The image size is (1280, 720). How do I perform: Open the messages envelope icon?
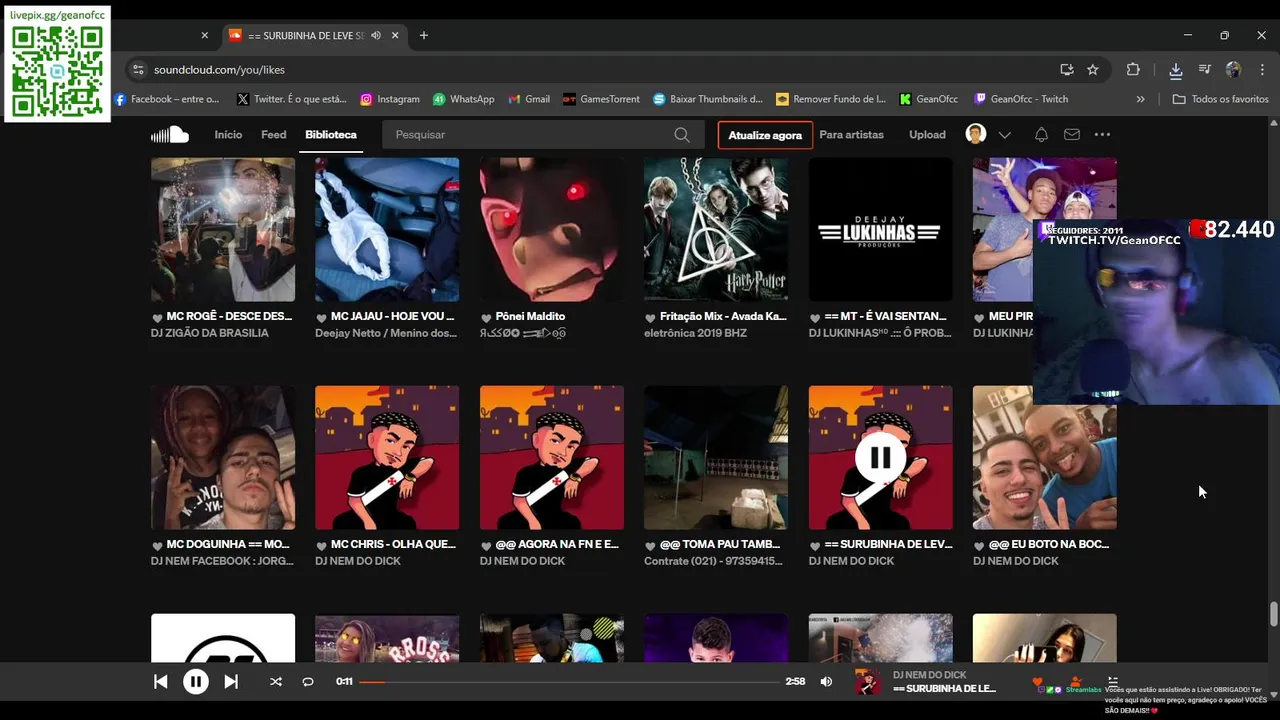point(1072,134)
